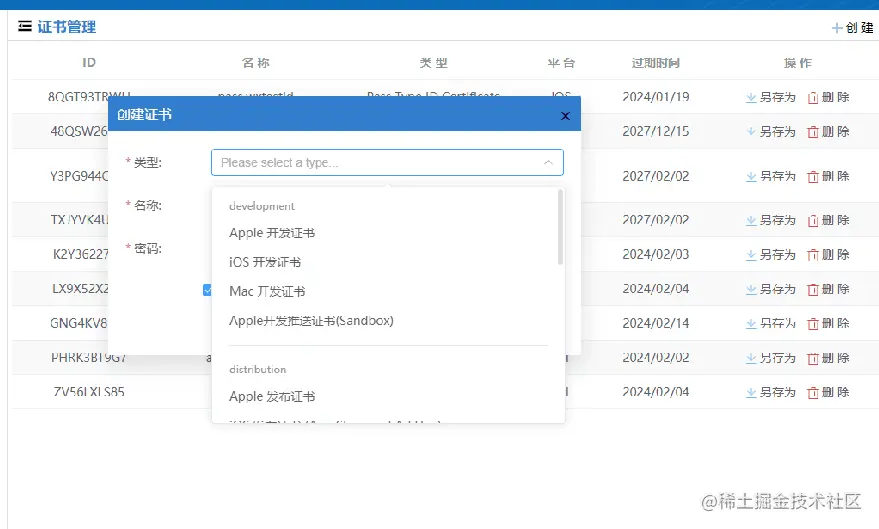Click the hamburger menu icon beside 证书管理
879x529 pixels.
(25, 26)
